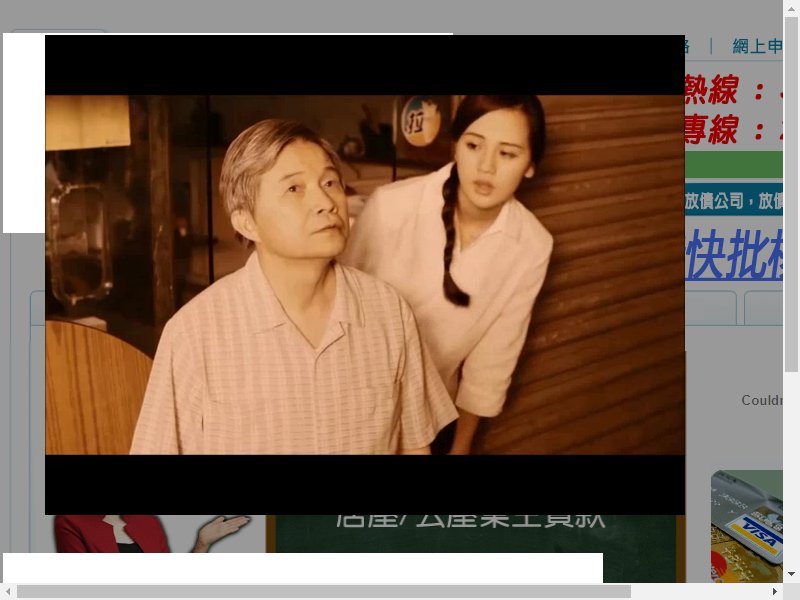Click the vertical scrollbar down arrow
Image resolution: width=800 pixels, height=600 pixels.
(x=791, y=574)
